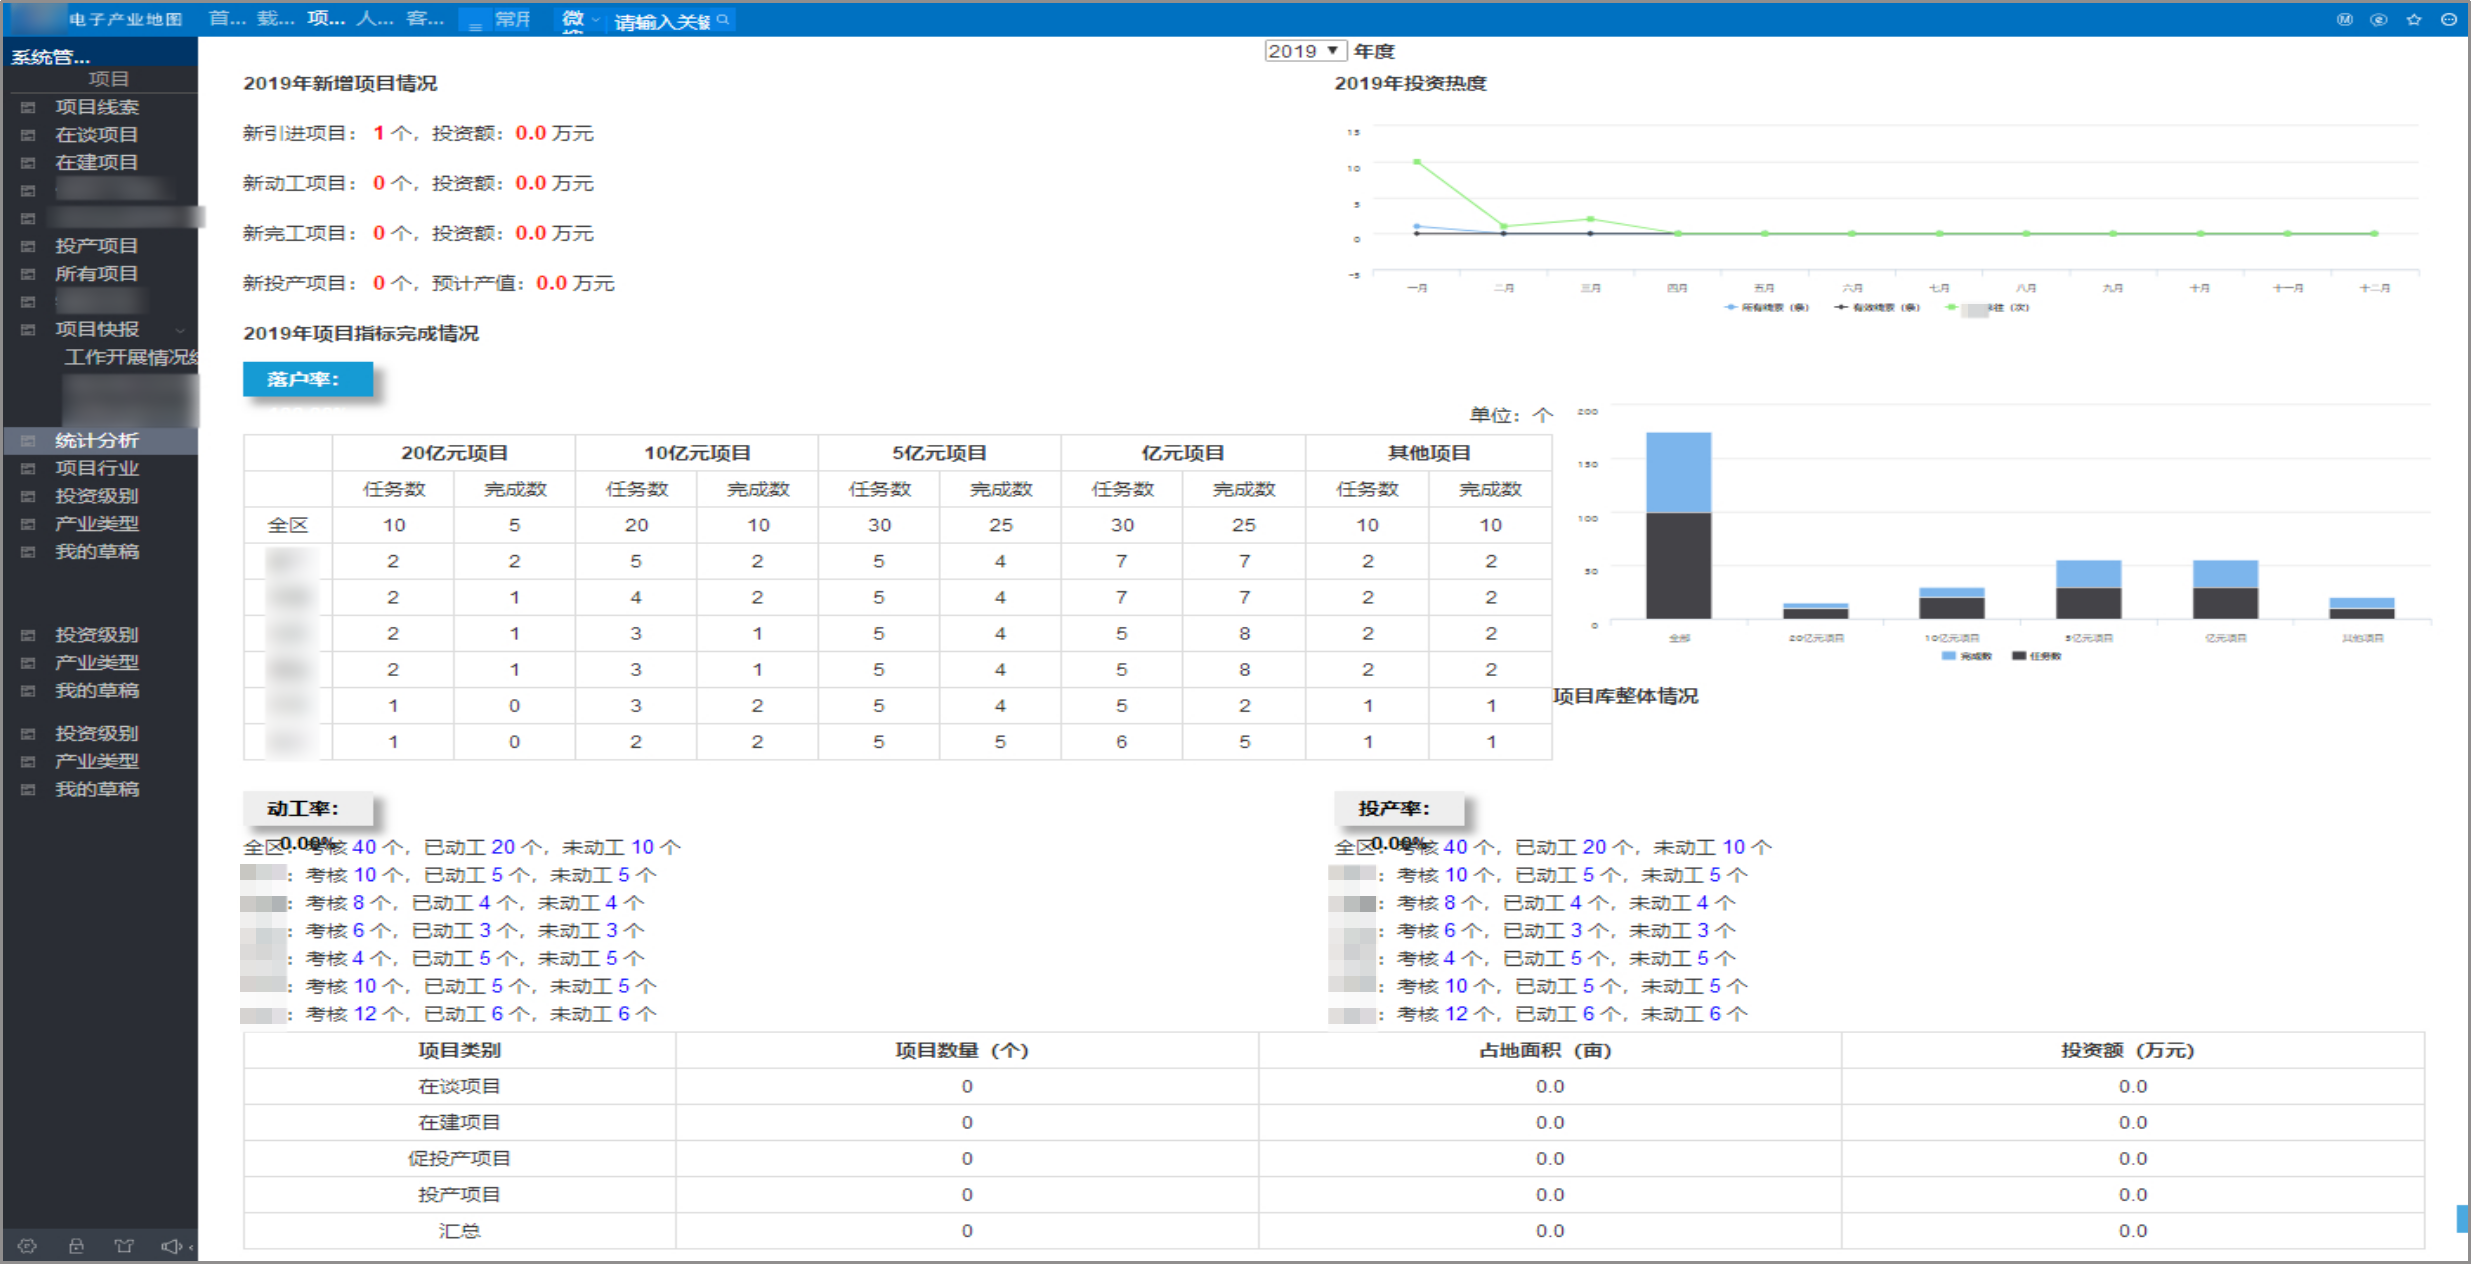Screen dimensions: 2471x1264
Task: Click the announcement speaker icon
Action: tap(171, 1246)
